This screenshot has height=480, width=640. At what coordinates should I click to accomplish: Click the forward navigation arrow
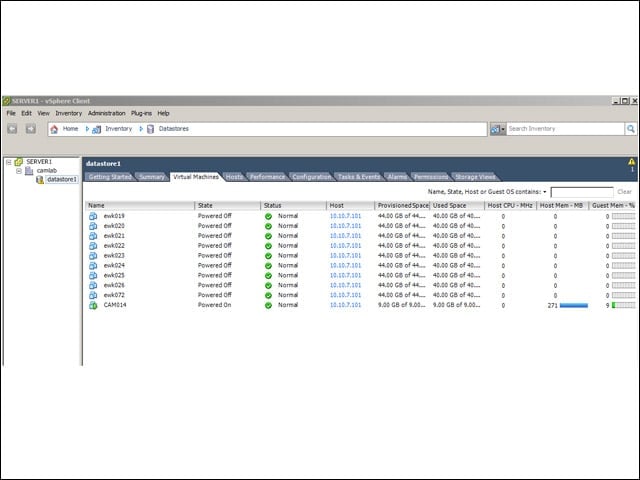[x=31, y=129]
